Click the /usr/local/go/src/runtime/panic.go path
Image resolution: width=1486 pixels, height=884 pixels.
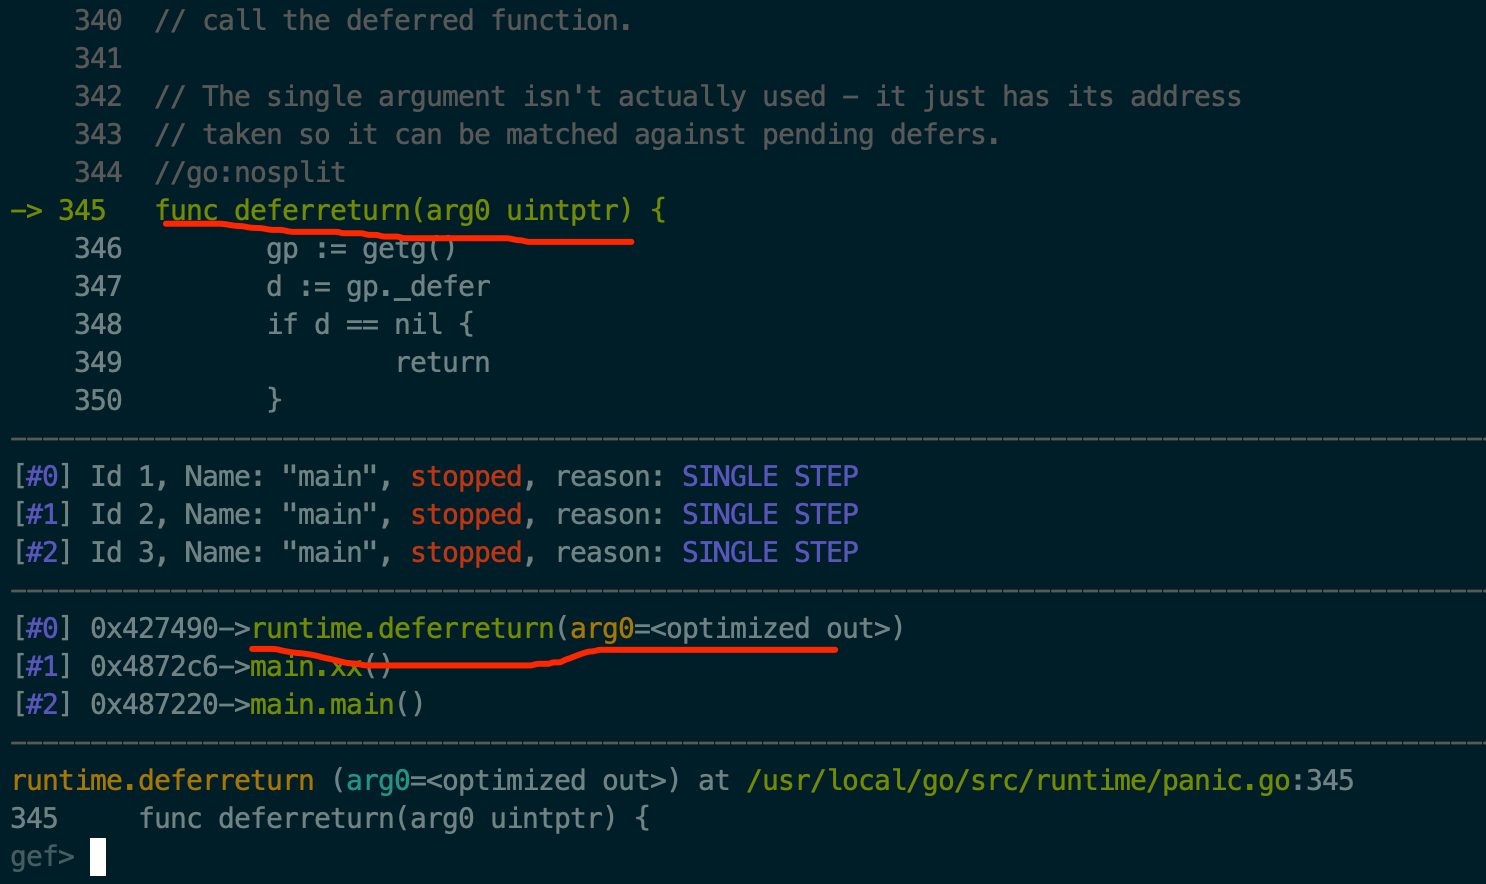tap(1018, 780)
